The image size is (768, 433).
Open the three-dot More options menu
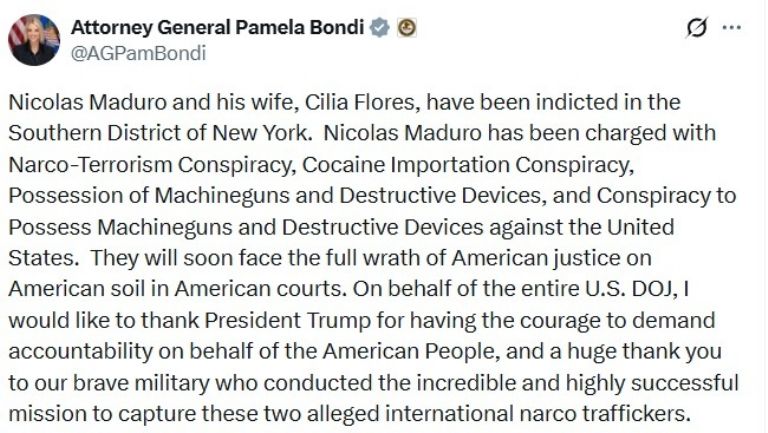[x=732, y=28]
